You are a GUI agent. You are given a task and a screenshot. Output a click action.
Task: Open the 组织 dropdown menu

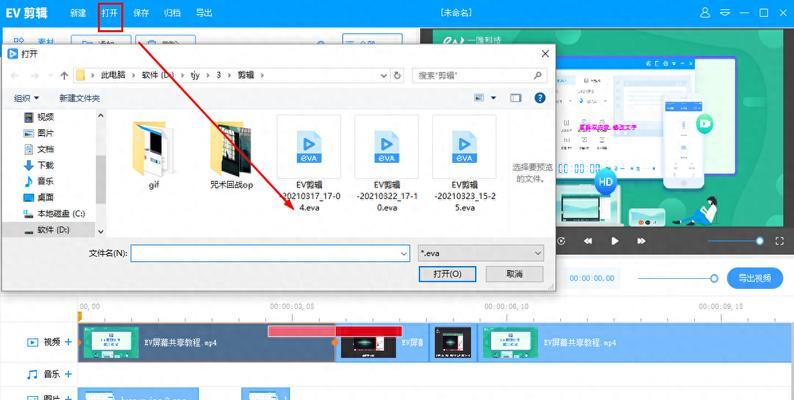click(26, 98)
